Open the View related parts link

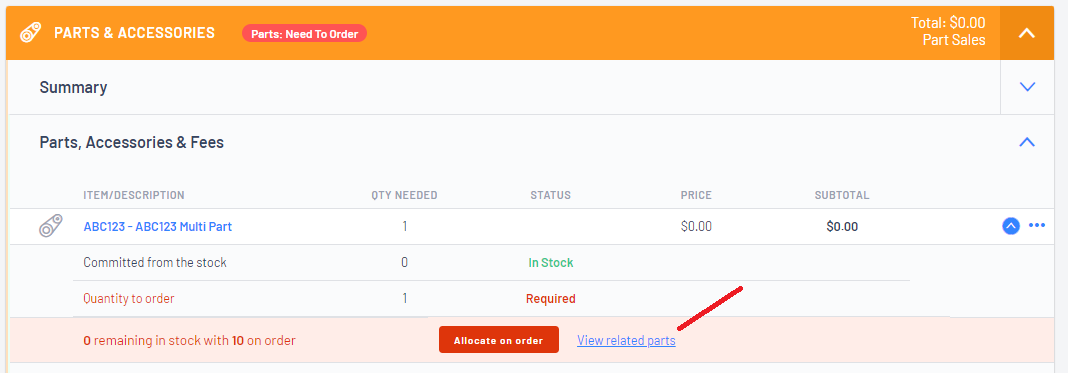(626, 340)
